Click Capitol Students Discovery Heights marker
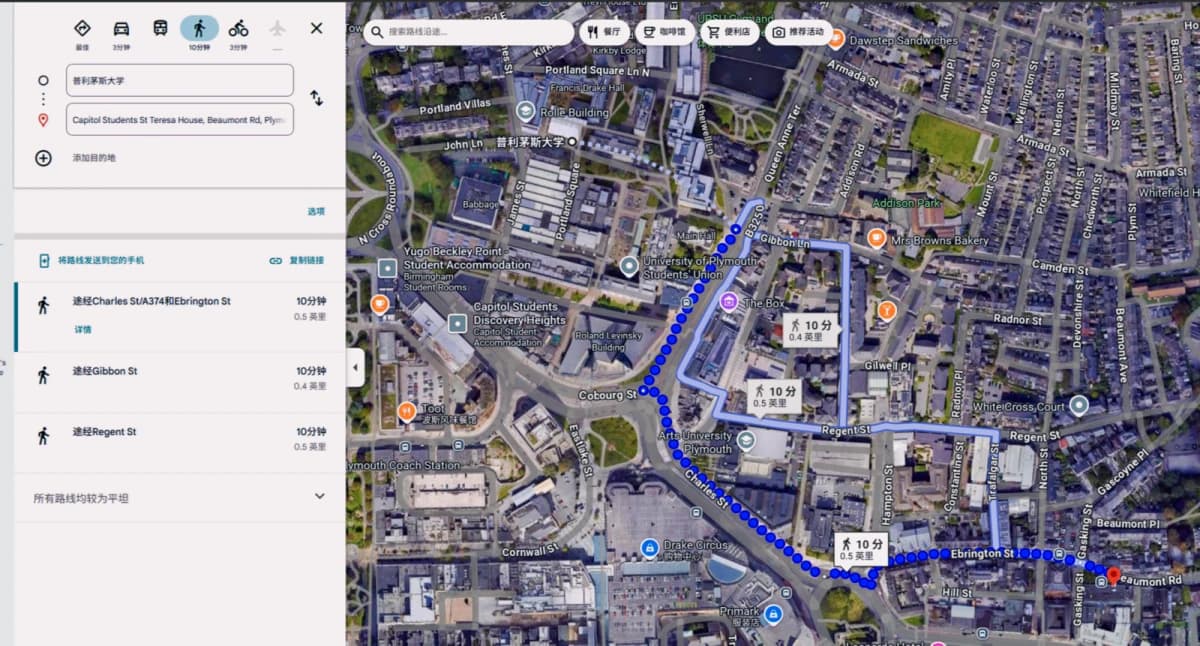The image size is (1200, 646). click(x=457, y=323)
